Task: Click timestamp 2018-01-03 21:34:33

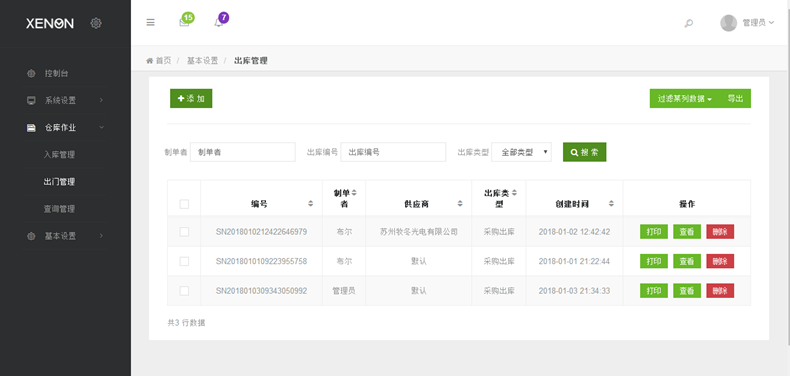Action: pyautogui.click(x=574, y=291)
